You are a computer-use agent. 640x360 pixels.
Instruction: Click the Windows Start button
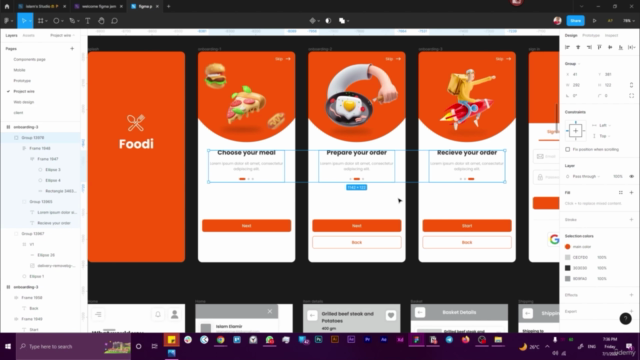coord(8,346)
